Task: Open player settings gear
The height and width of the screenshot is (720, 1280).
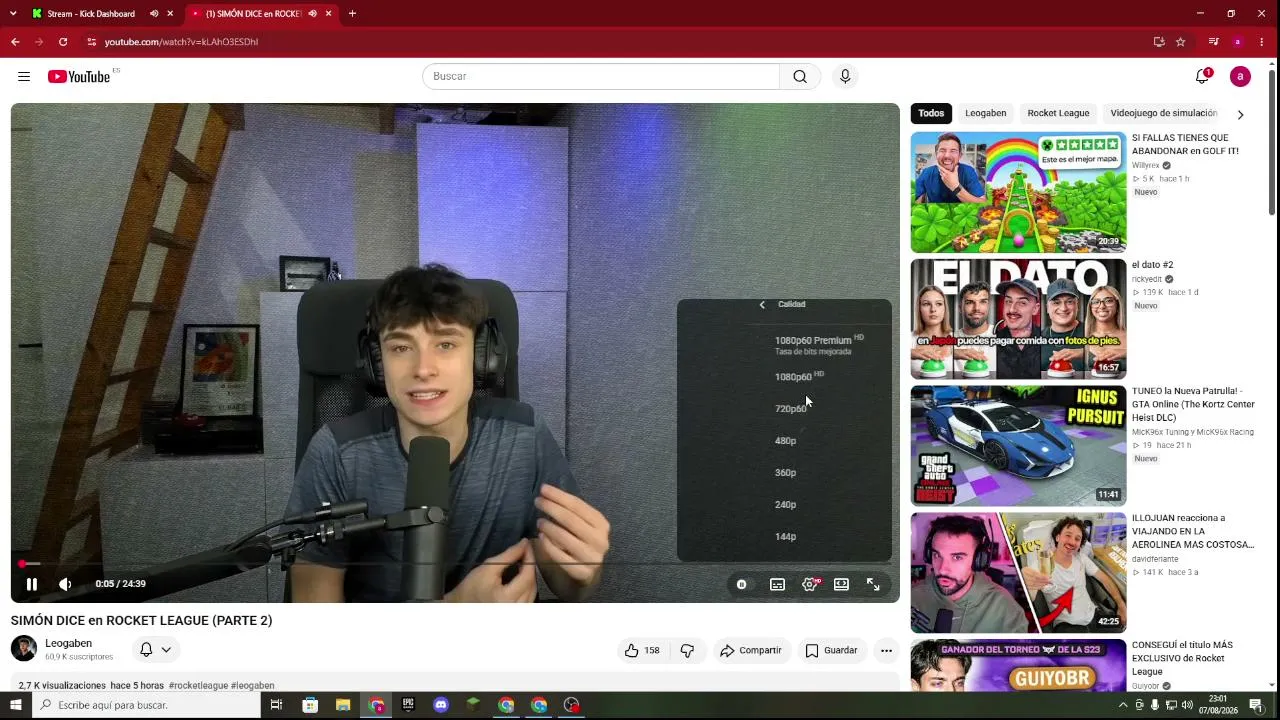Action: pos(810,584)
